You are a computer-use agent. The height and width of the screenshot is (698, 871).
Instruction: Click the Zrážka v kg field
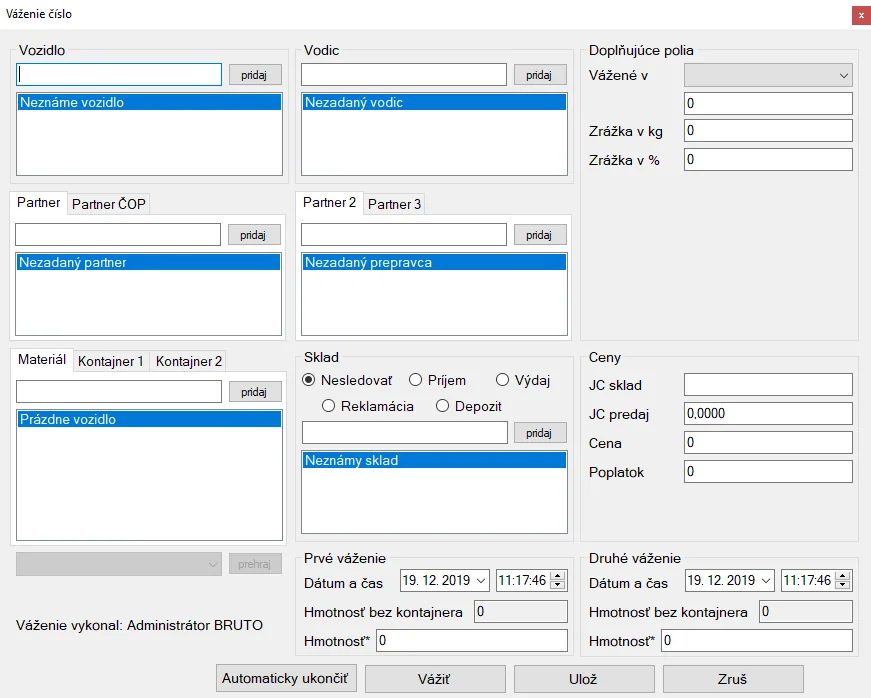point(768,130)
